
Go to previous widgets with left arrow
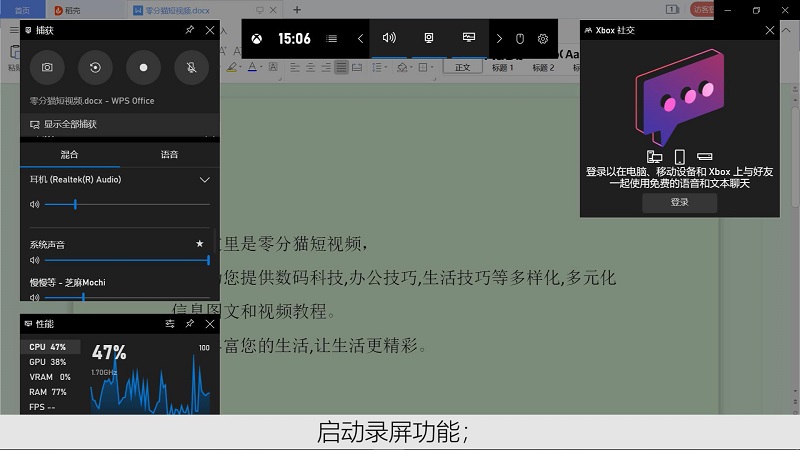tap(360, 39)
